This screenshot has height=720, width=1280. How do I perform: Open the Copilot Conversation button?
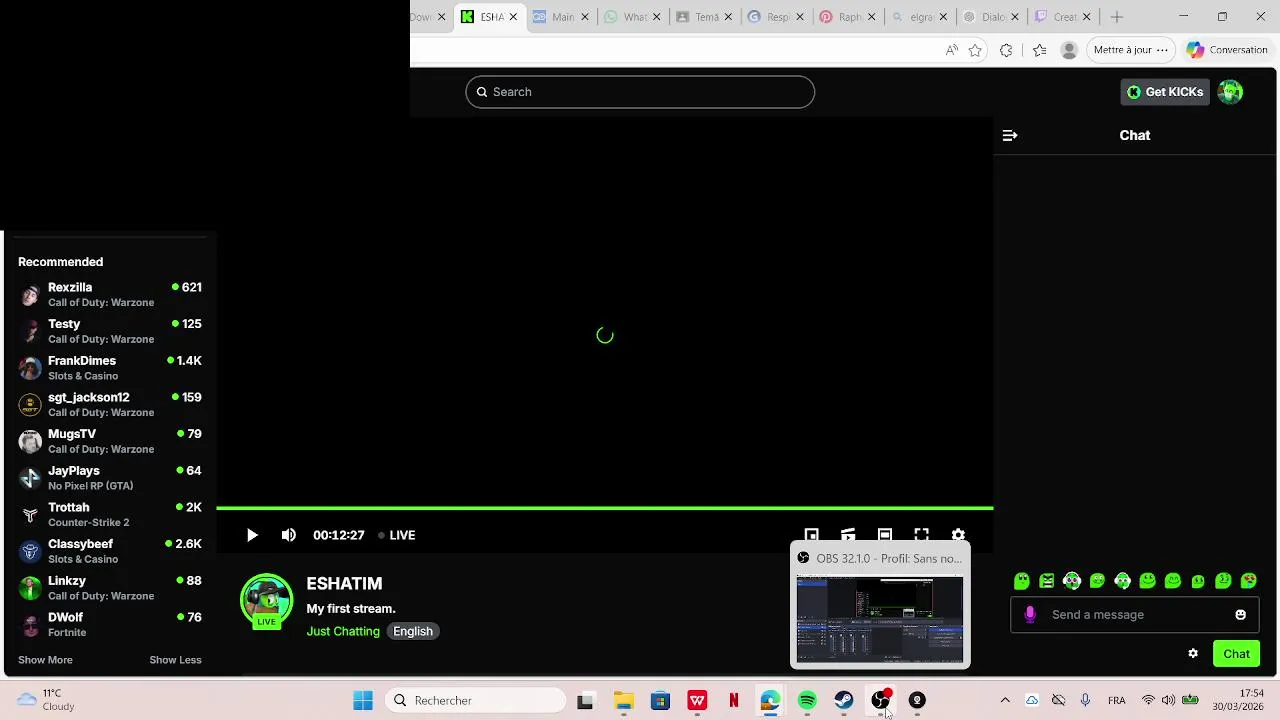click(x=1227, y=50)
